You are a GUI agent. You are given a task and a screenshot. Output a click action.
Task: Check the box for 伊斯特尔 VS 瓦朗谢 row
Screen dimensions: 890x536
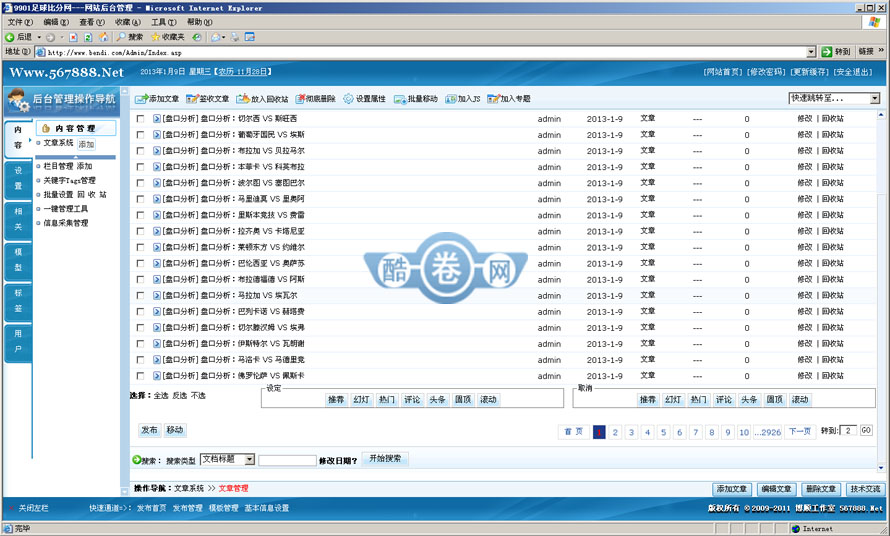pos(140,344)
